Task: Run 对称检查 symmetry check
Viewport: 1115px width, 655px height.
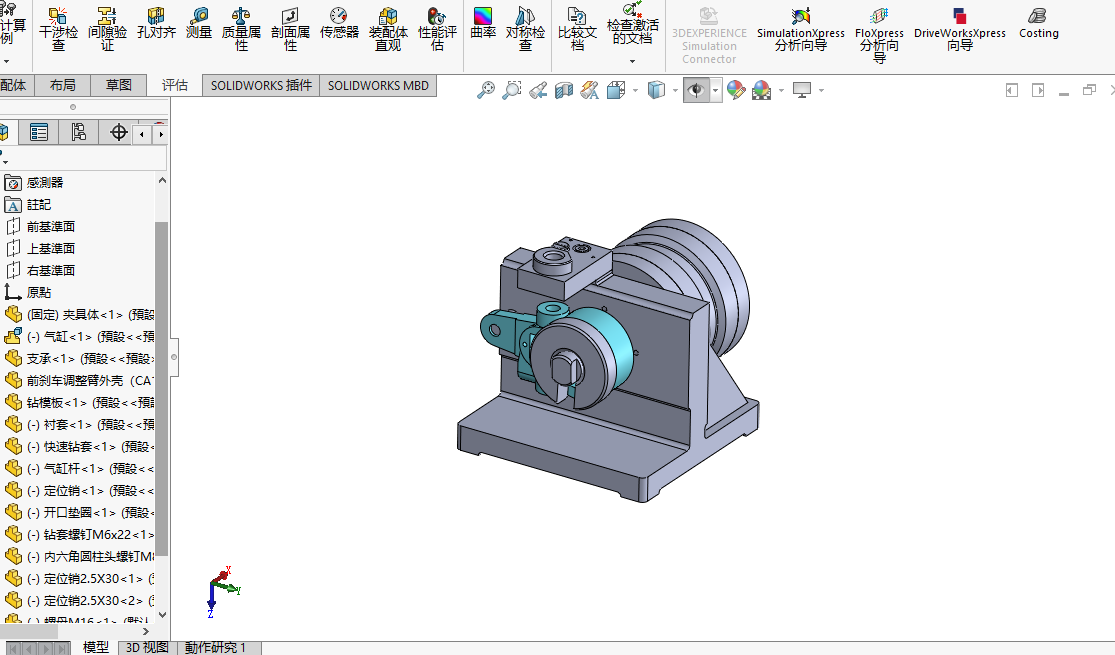Action: pos(526,28)
